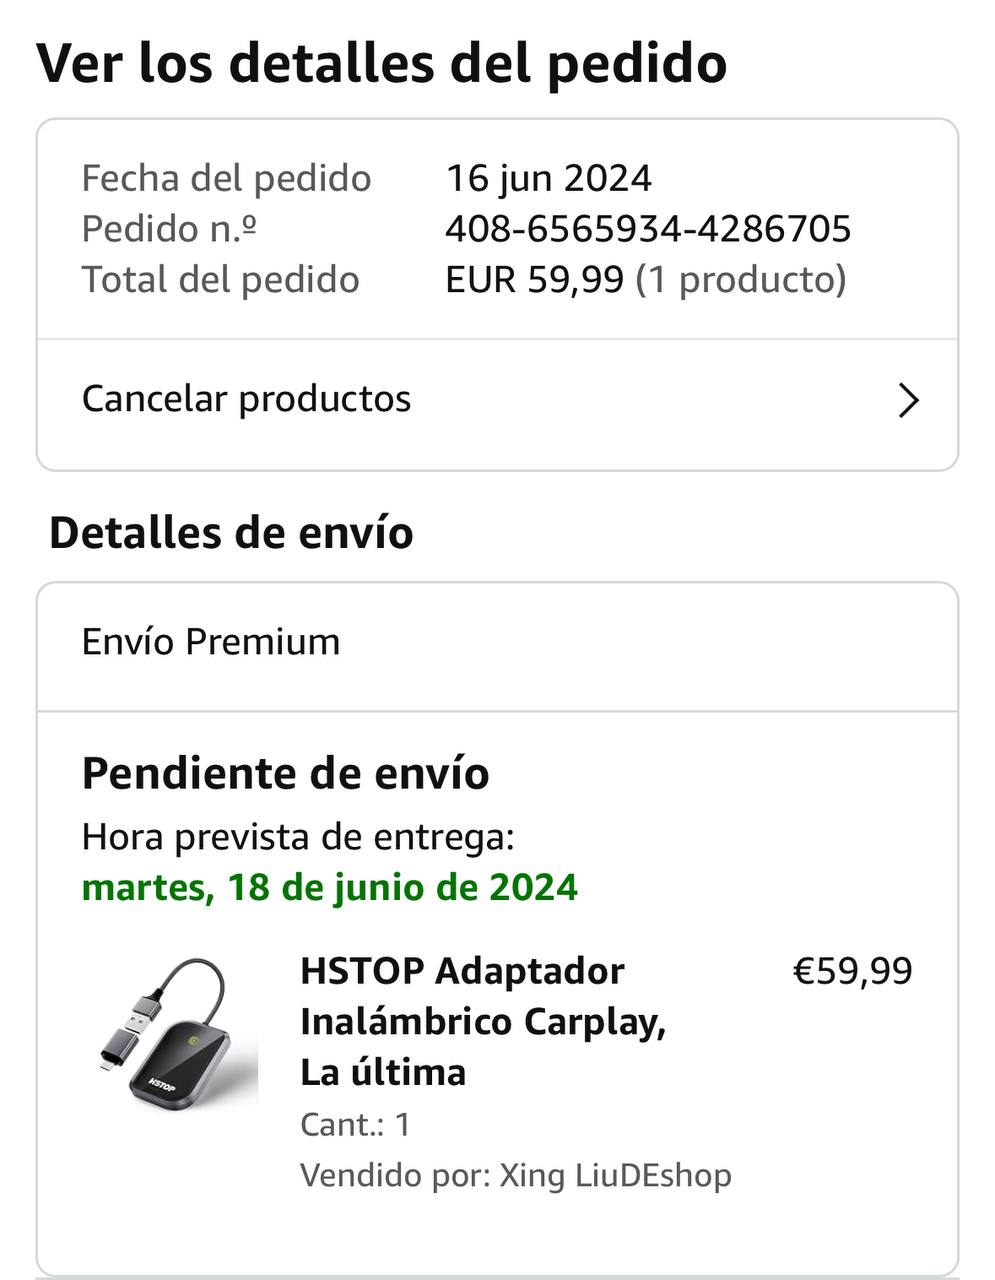Click the €59,99 product price

pyautogui.click(x=852, y=971)
